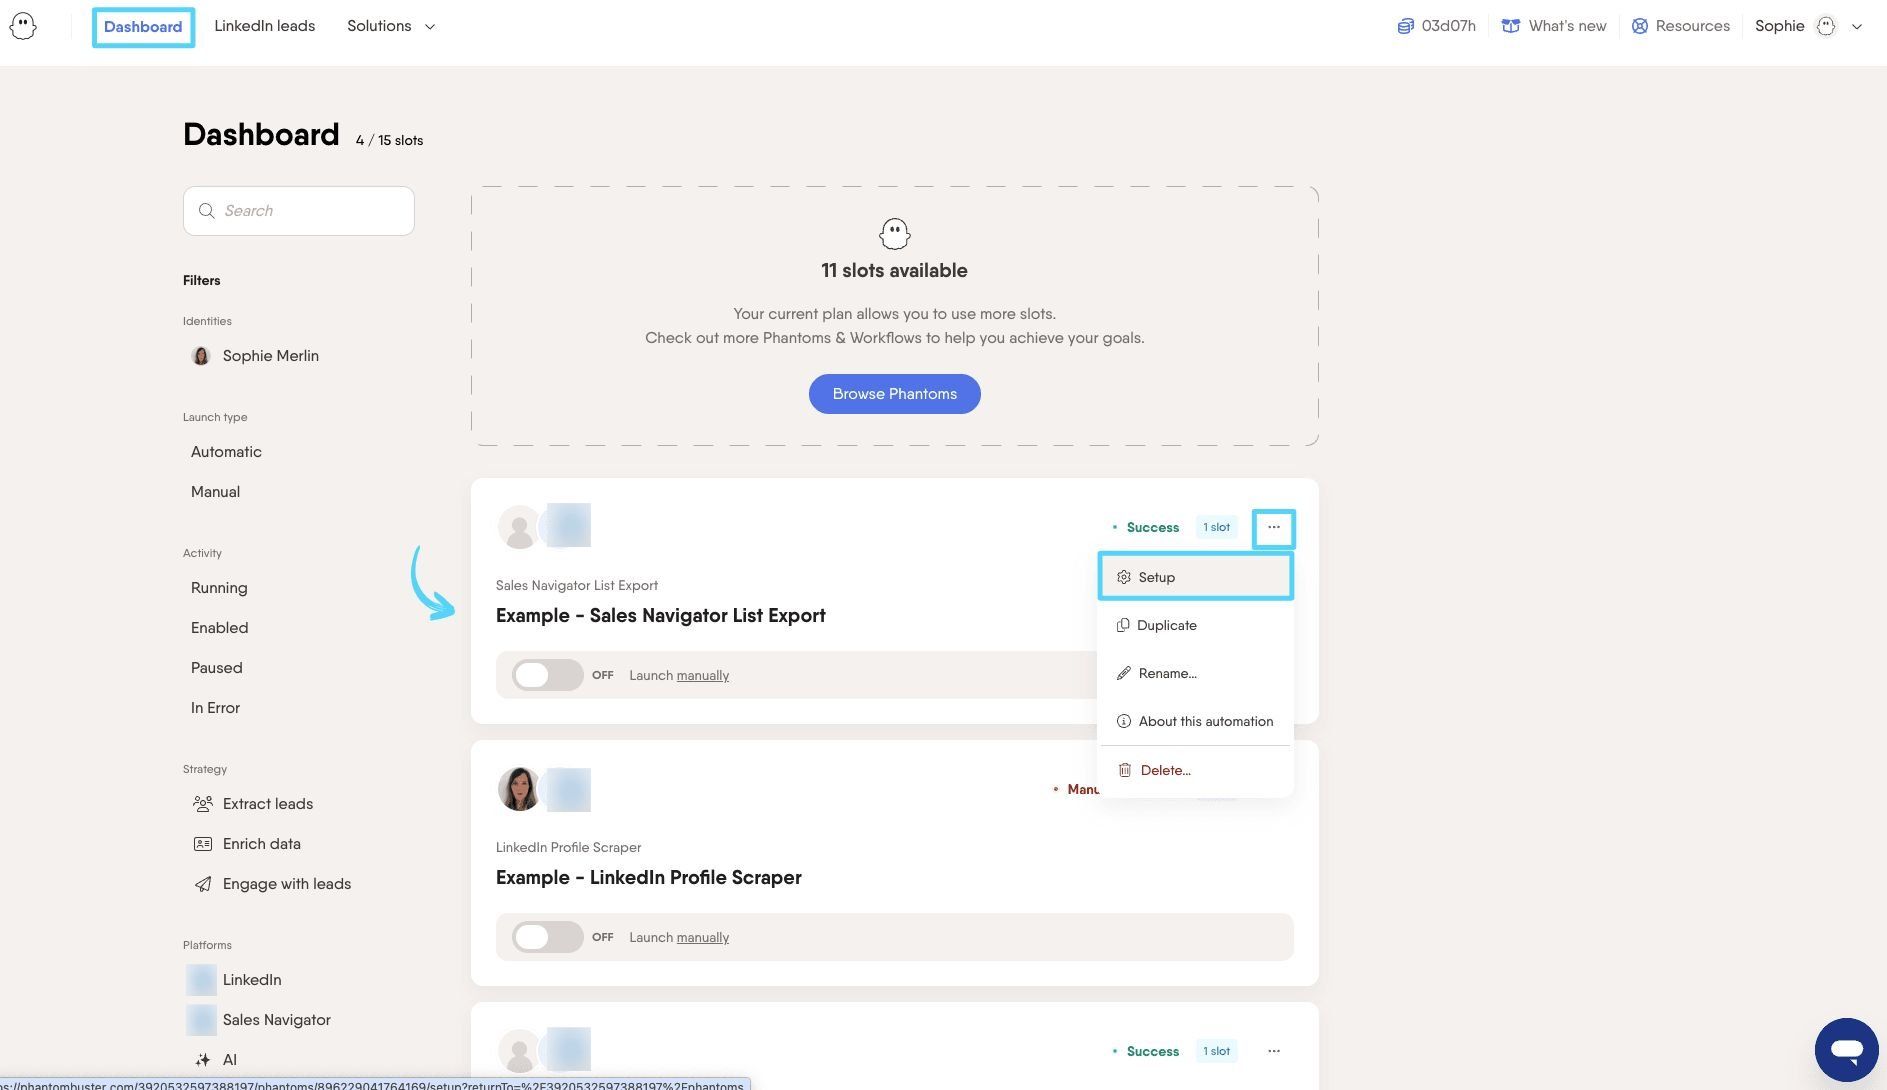Click ghost icon in slots available box

[894, 234]
